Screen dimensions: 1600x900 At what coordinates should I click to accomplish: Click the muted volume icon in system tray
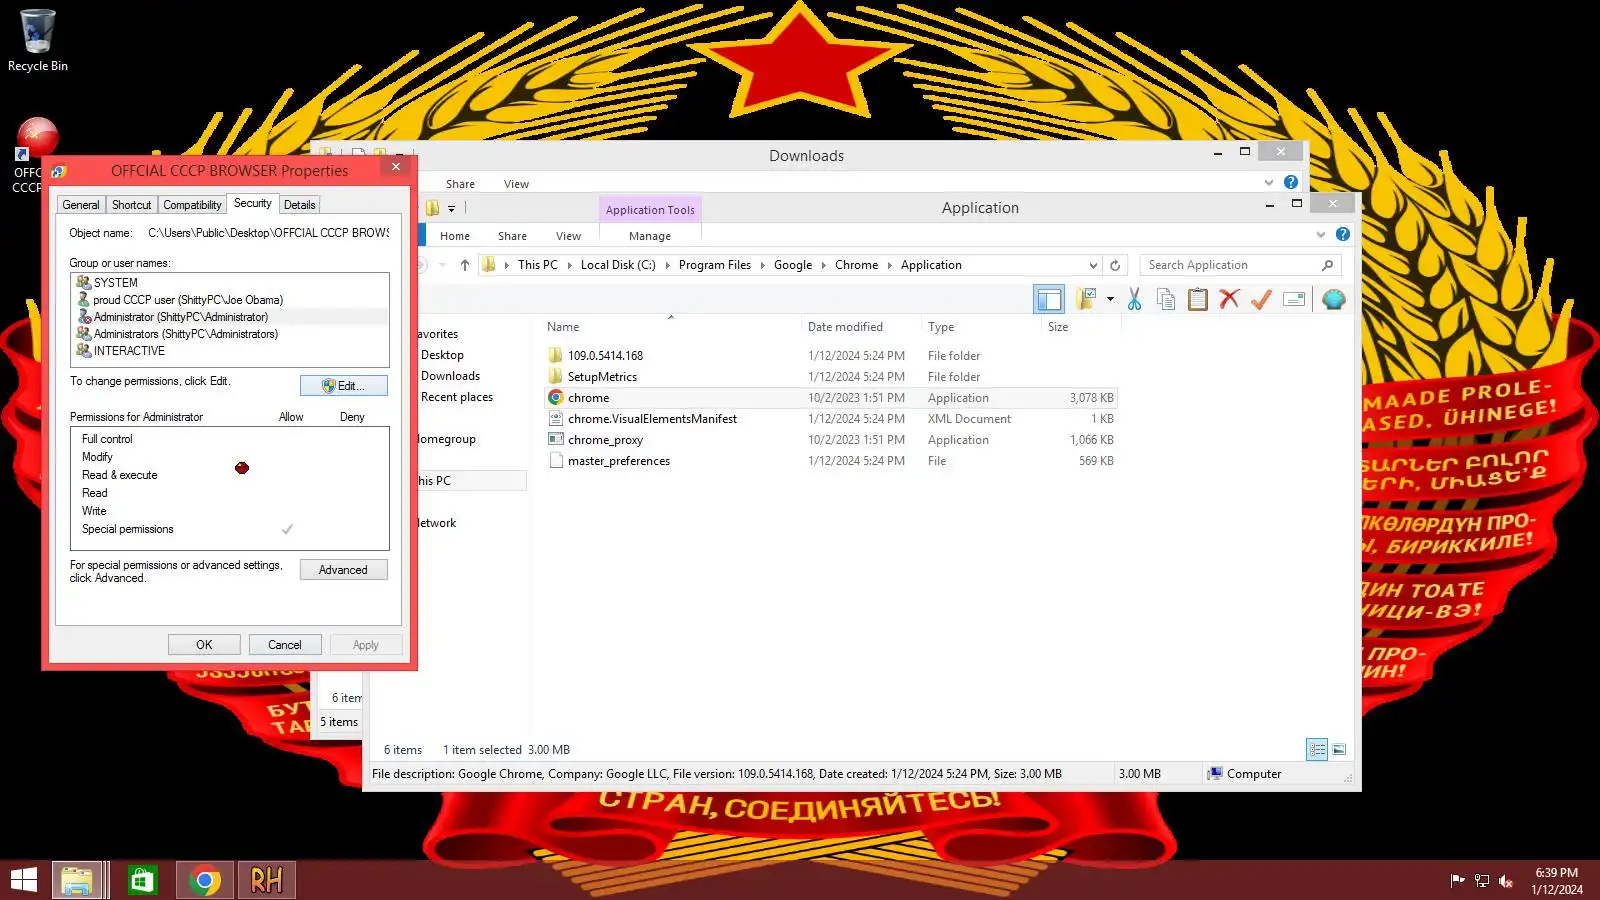click(x=1506, y=881)
